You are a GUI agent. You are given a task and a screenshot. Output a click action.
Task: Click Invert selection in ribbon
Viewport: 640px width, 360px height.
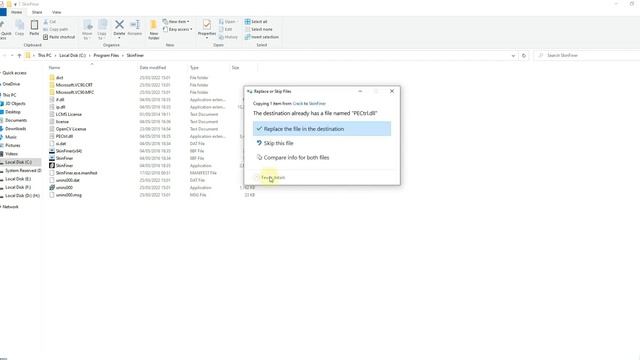pos(262,37)
